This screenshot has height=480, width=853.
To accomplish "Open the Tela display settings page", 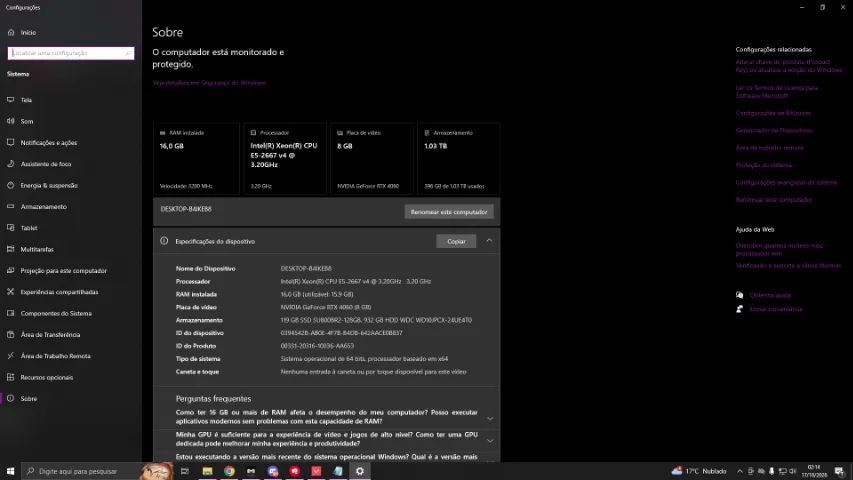I will coord(71,100).
